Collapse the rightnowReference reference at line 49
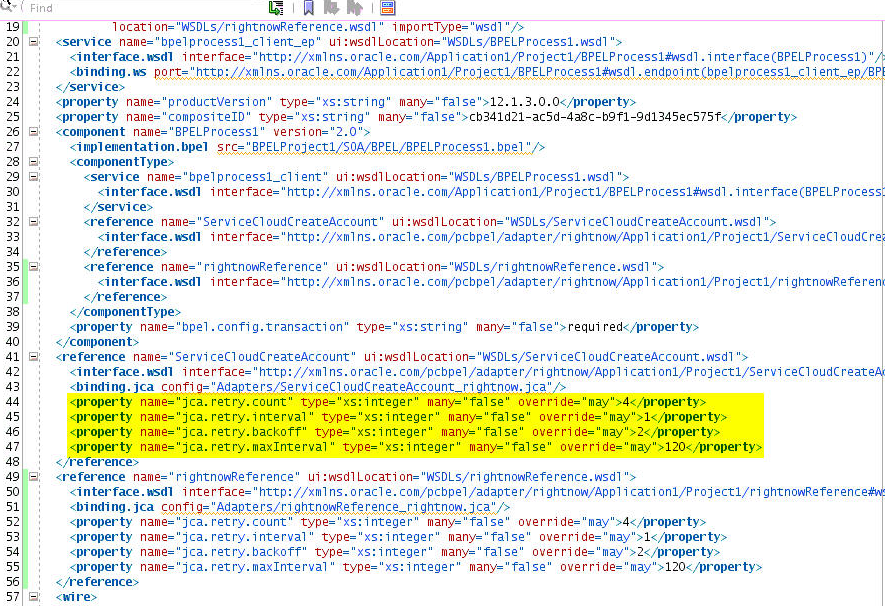 [x=33, y=476]
